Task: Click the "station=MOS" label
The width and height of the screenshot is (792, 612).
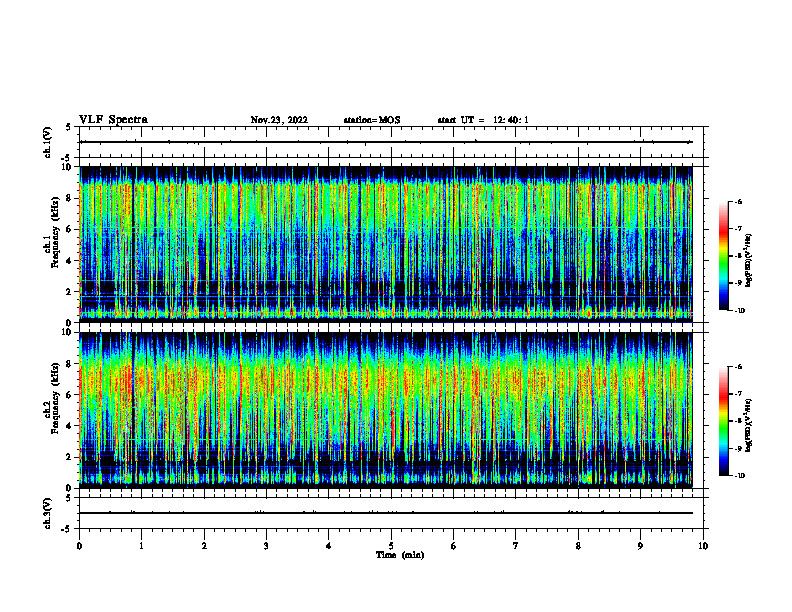Action: click(372, 120)
